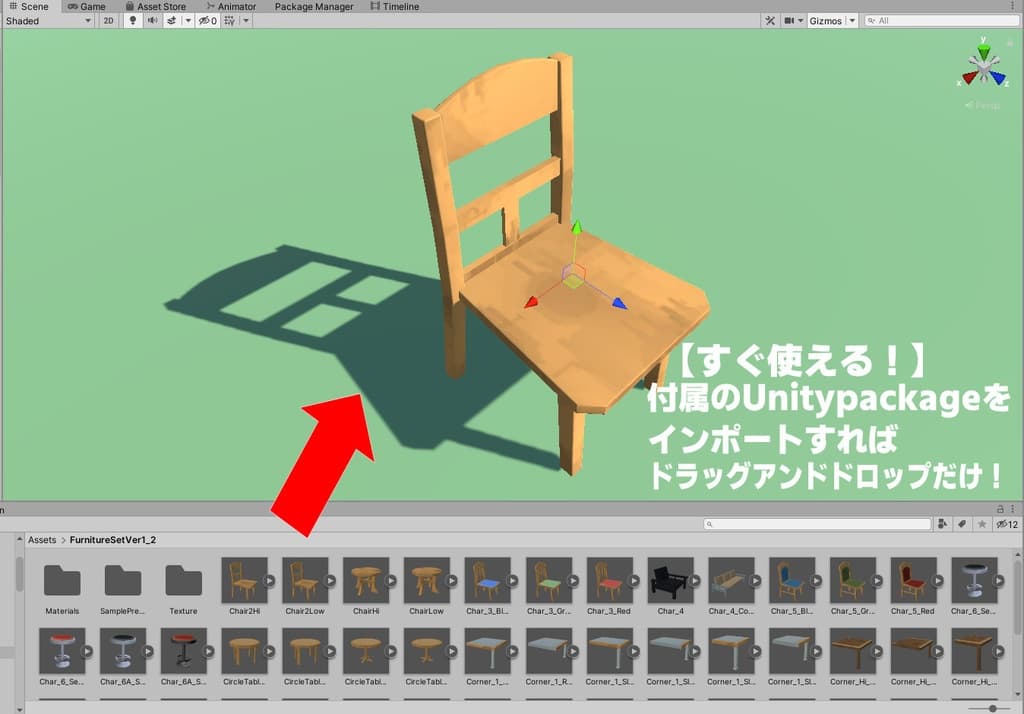Click the favorites star in the Project panel
Viewport: 1024px width, 714px height.
[982, 523]
